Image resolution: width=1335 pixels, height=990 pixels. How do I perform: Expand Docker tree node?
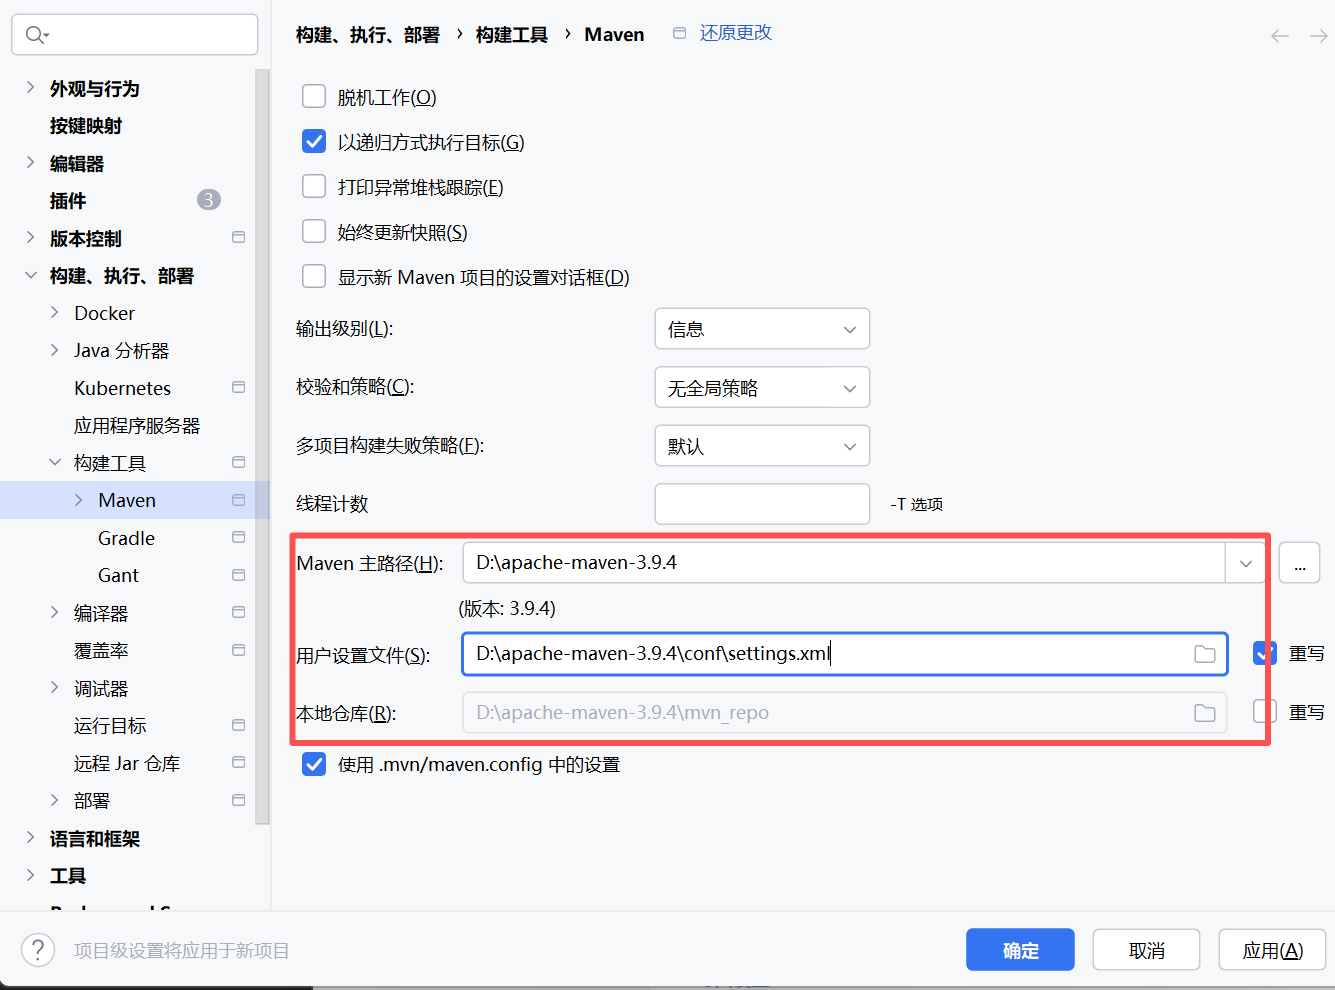coord(54,312)
